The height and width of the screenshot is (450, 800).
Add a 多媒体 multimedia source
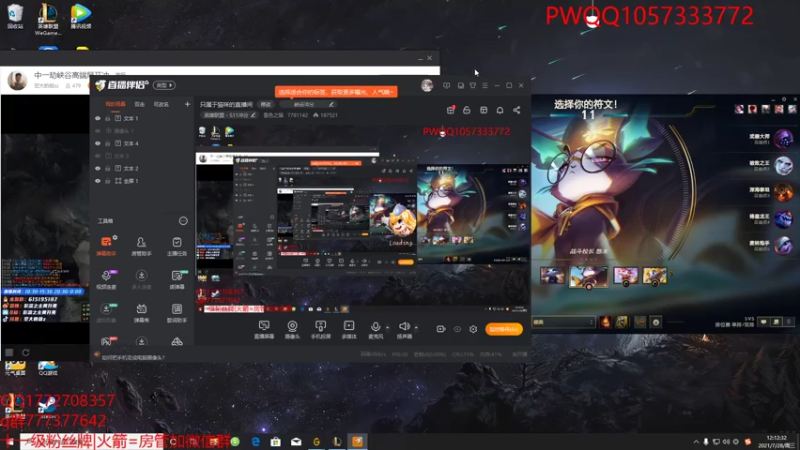[349, 330]
